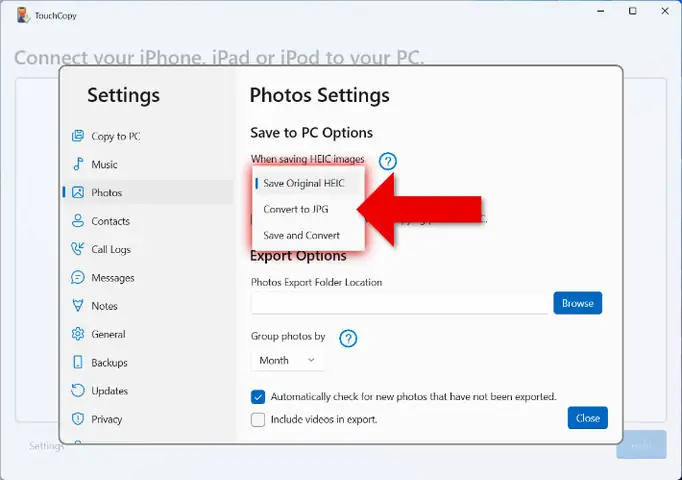
Task: Maximize the TouchCopy window
Action: (632, 11)
